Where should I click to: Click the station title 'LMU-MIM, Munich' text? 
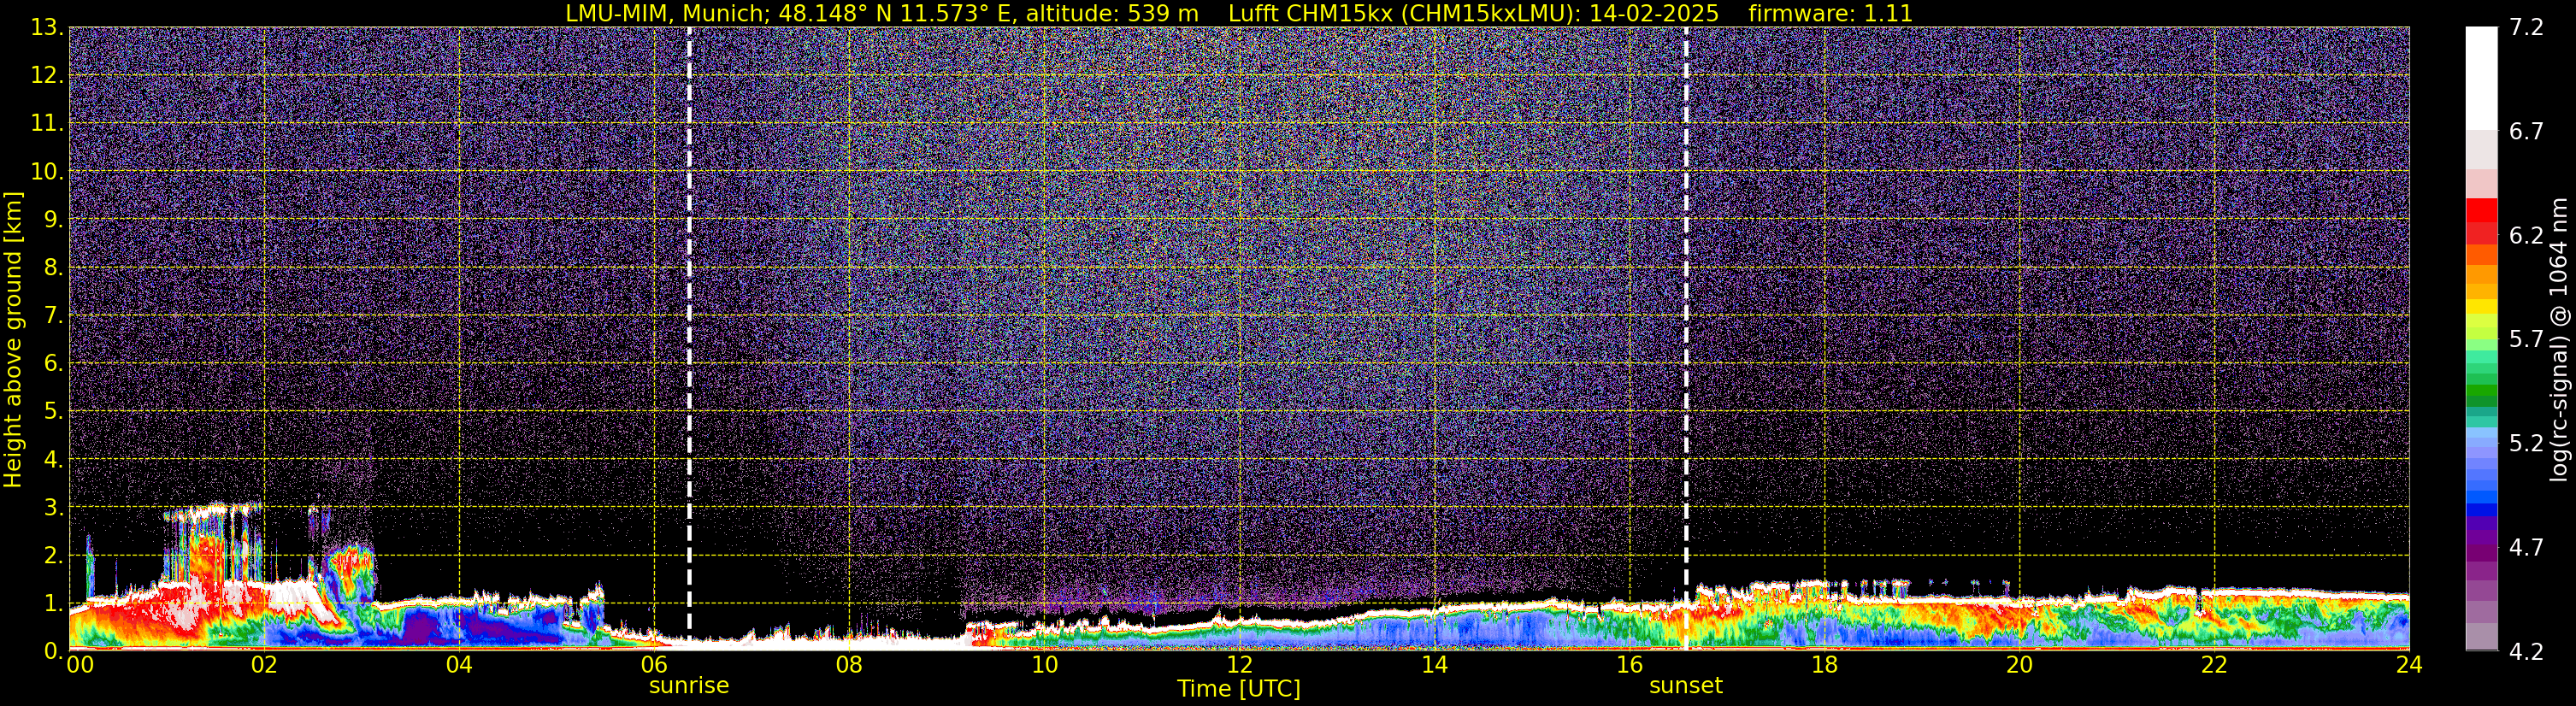(x=668, y=13)
